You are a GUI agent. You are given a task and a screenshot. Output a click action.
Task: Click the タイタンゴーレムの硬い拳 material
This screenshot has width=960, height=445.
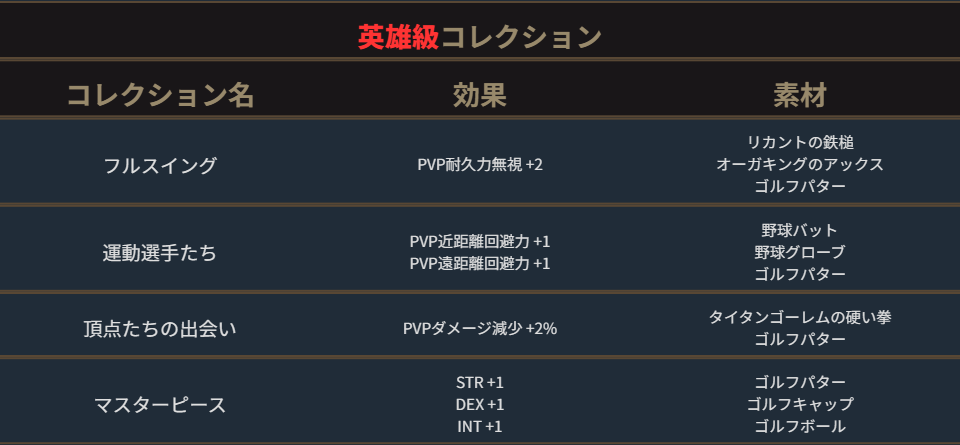(x=800, y=317)
